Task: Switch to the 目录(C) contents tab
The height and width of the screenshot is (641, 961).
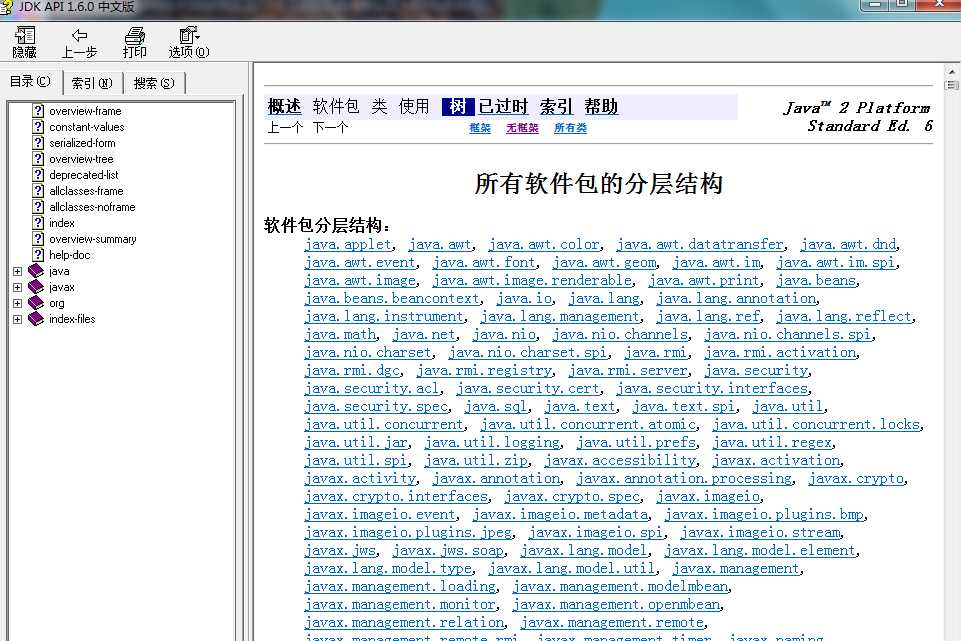Action: tap(30, 82)
